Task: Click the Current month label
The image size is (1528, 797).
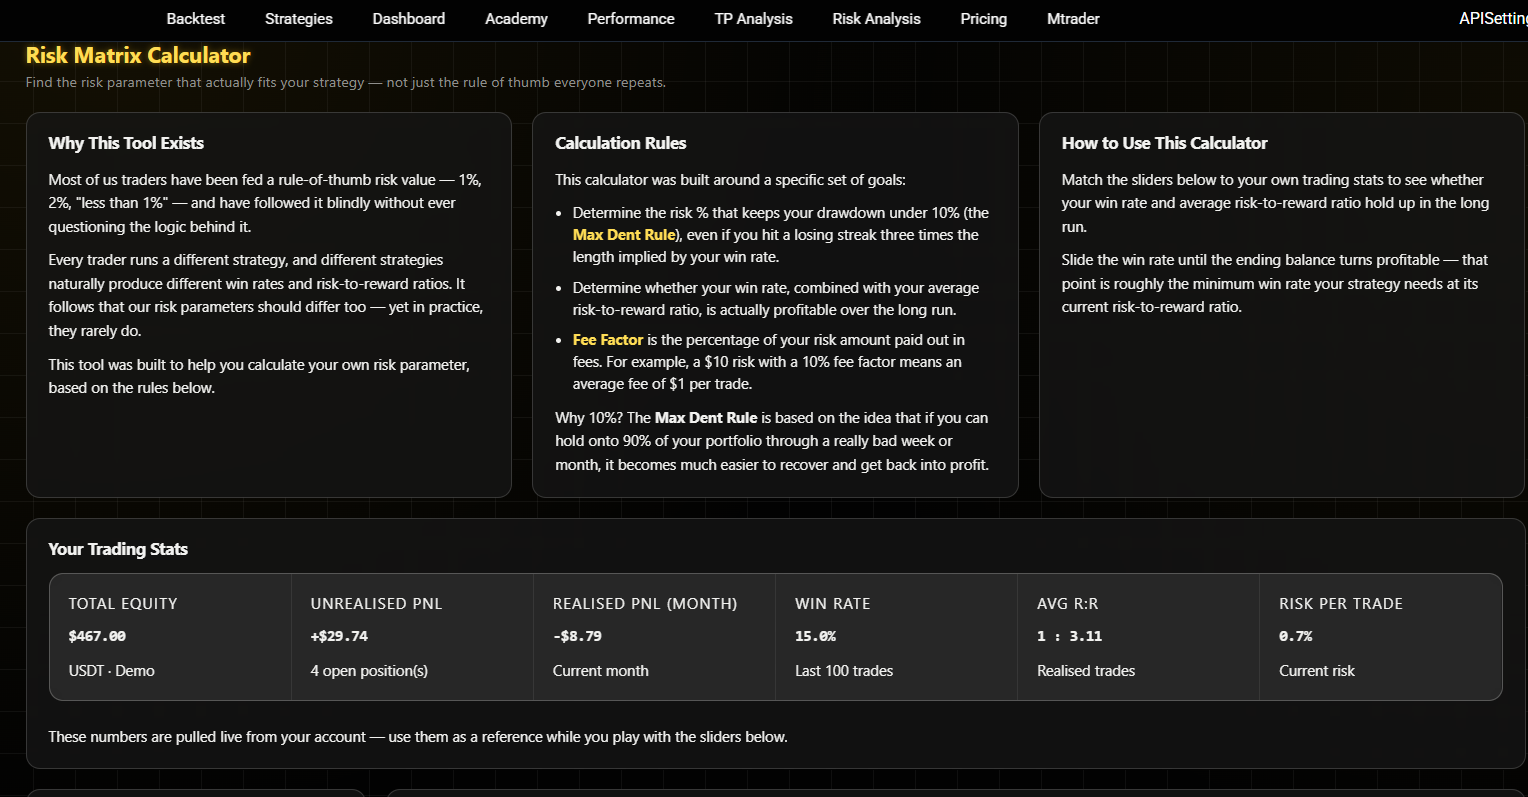Action: (601, 671)
